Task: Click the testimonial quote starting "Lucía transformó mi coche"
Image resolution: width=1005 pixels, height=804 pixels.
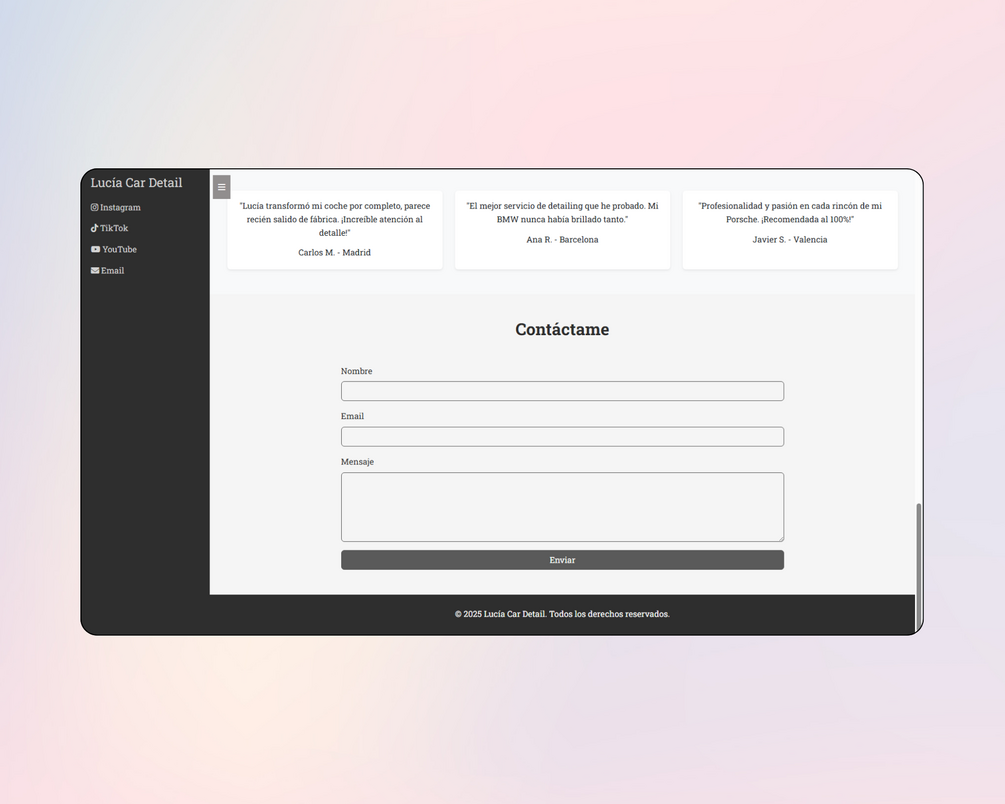Action: tap(335, 219)
